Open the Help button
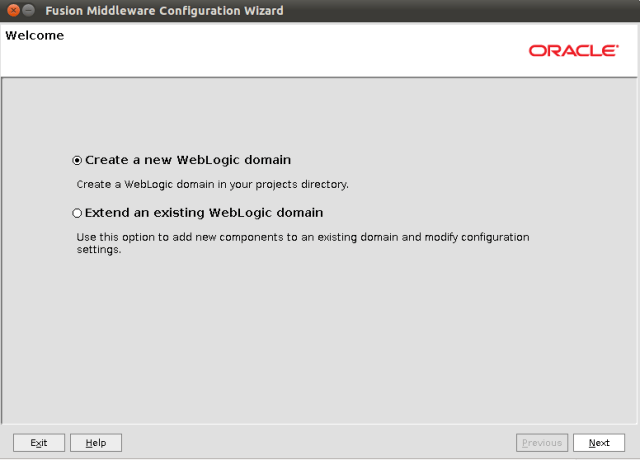Screen dimensions: 640x460 96,443
